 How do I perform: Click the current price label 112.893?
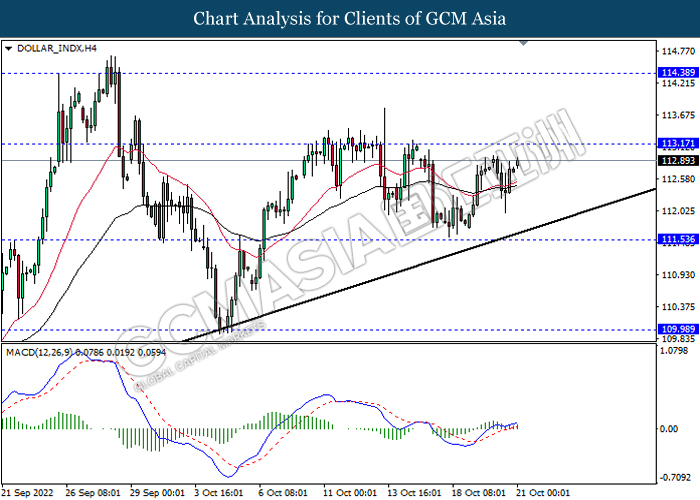[678, 160]
